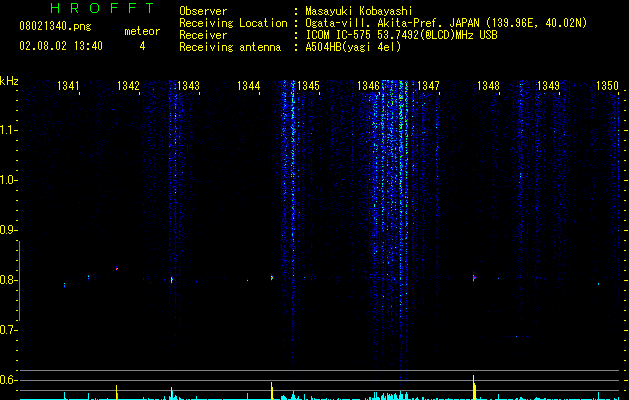Click the meteor label
Viewport: 629px width, 400px height.
[x=142, y=31]
